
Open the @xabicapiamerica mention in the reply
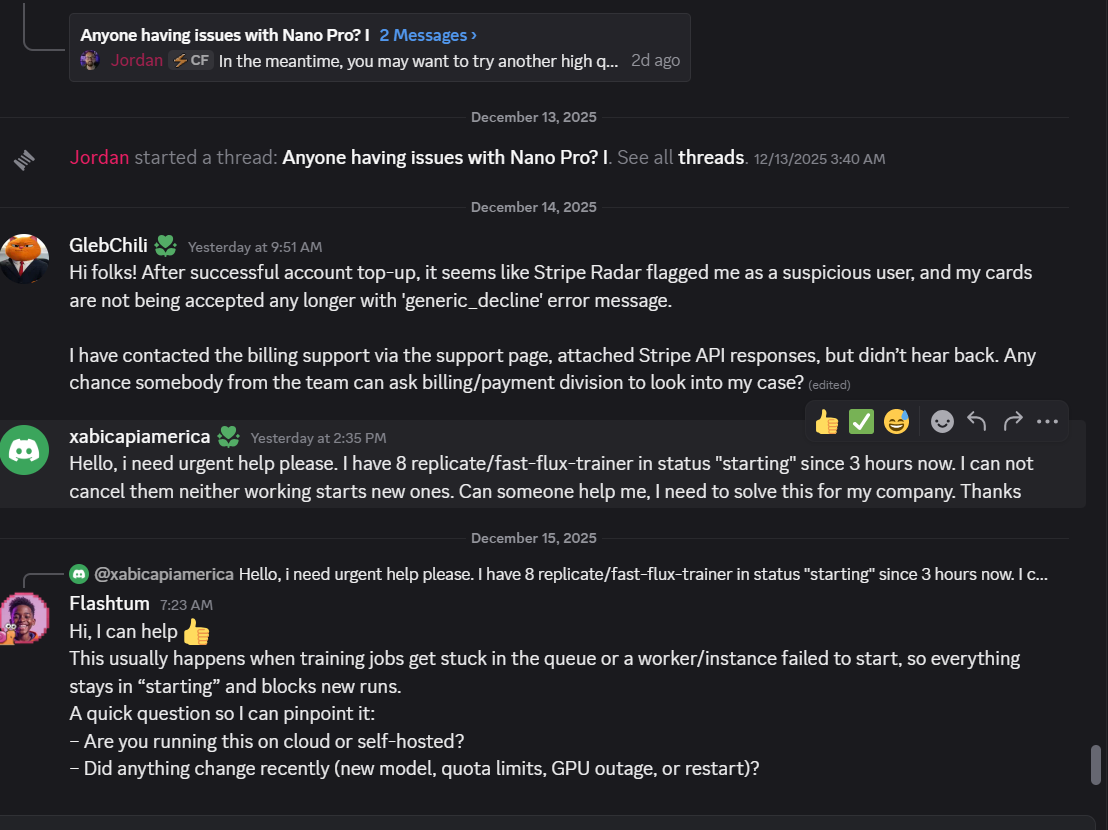tap(164, 574)
